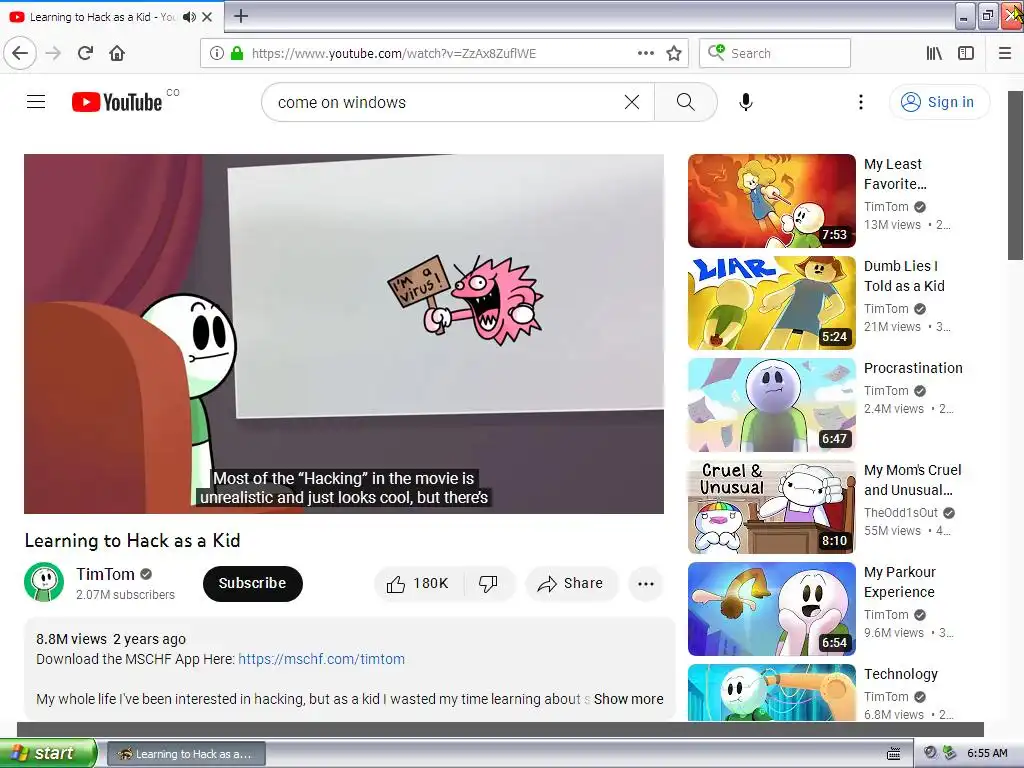Select the Learning to Hack taskbar button
Image resolution: width=1024 pixels, height=768 pixels.
[186, 754]
